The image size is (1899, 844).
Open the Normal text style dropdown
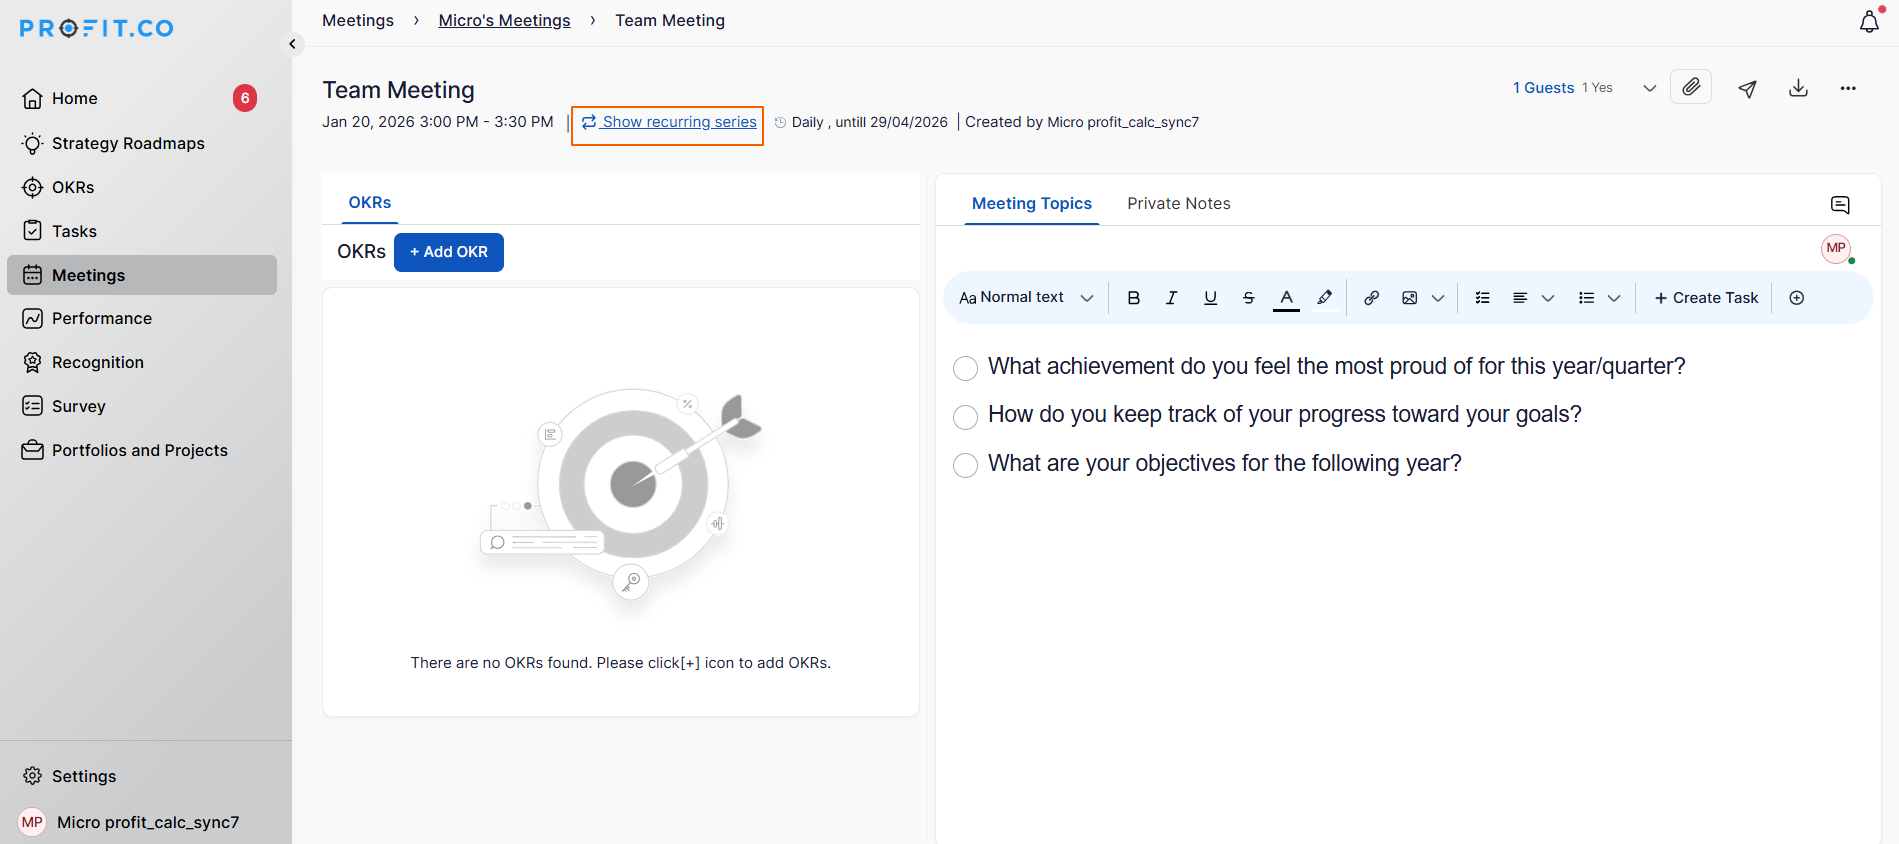pos(1026,298)
